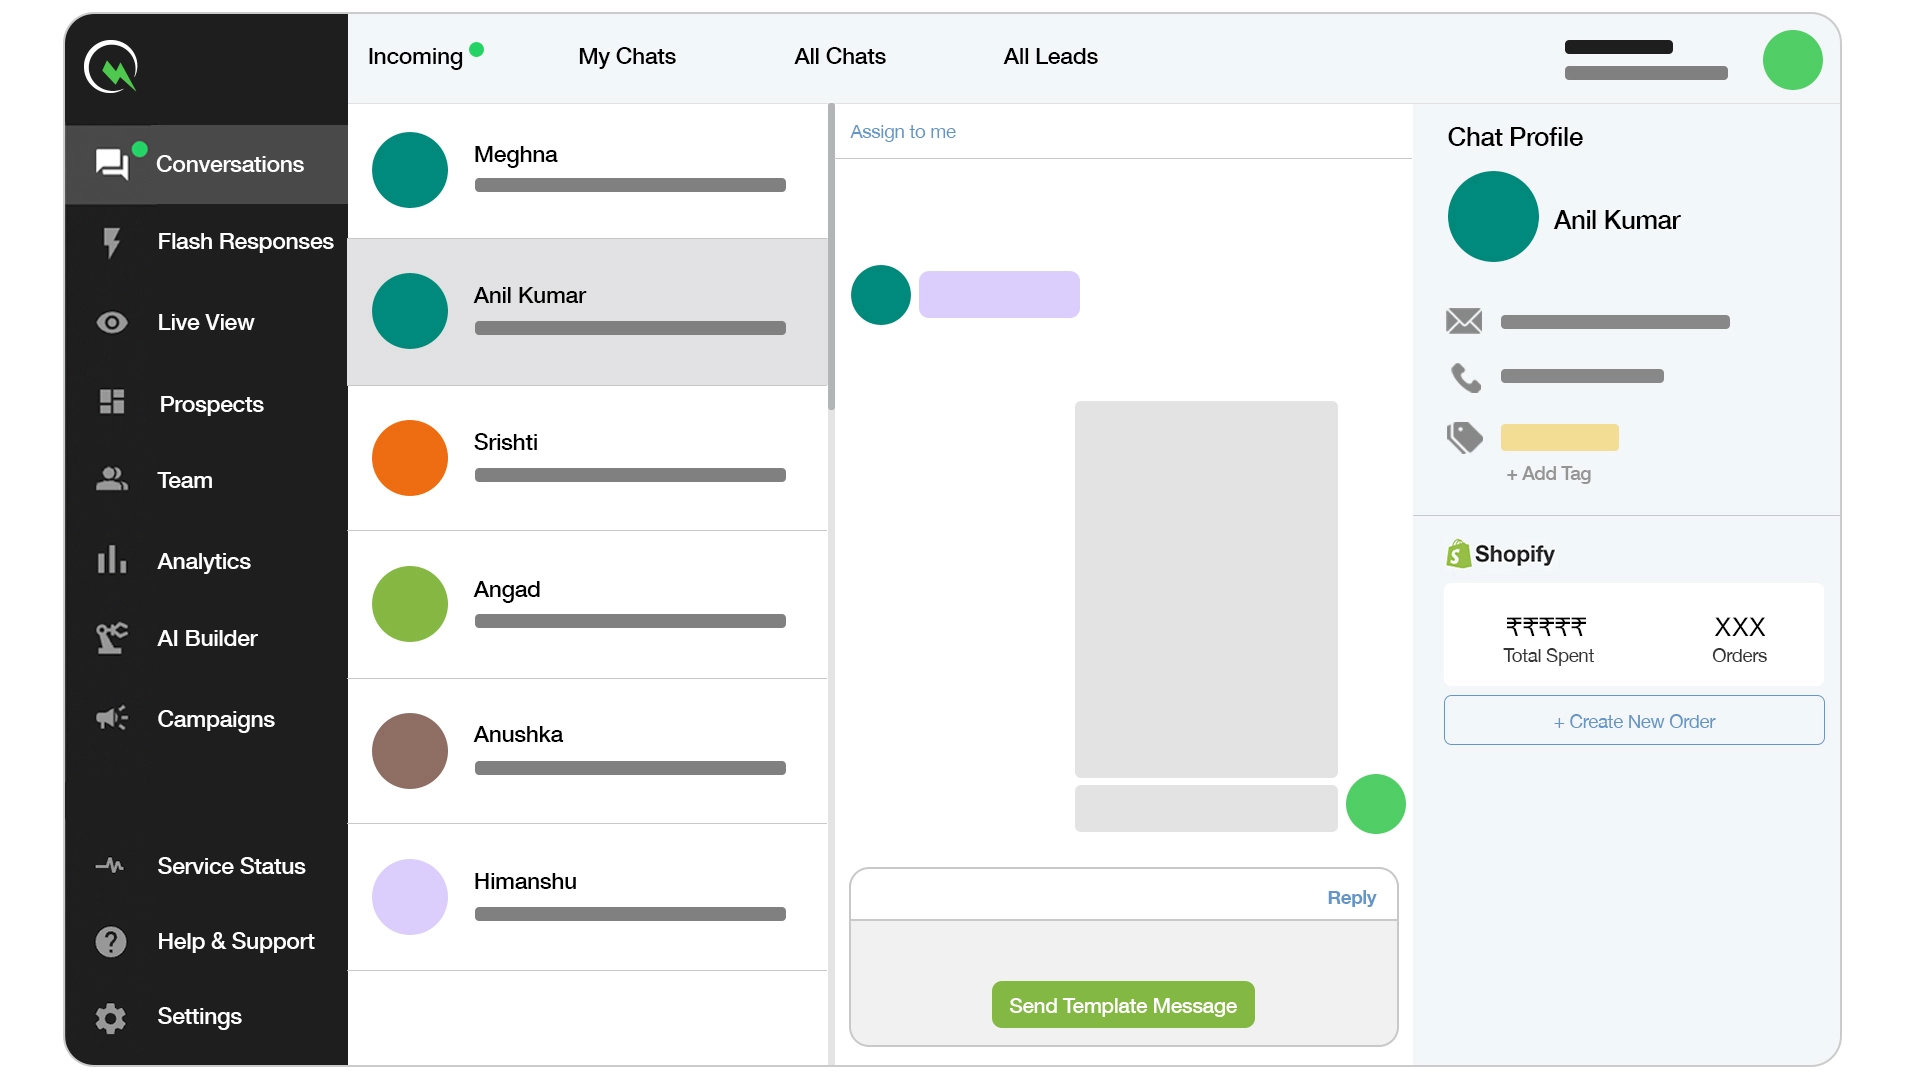The width and height of the screenshot is (1920, 1080).
Task: Click the Create New Order button
Action: point(1633,720)
